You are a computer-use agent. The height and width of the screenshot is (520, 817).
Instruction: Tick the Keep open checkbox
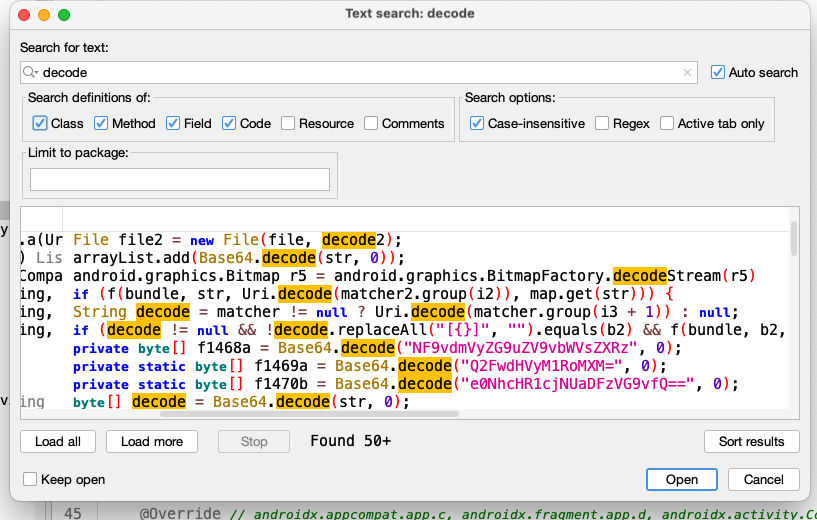30,479
